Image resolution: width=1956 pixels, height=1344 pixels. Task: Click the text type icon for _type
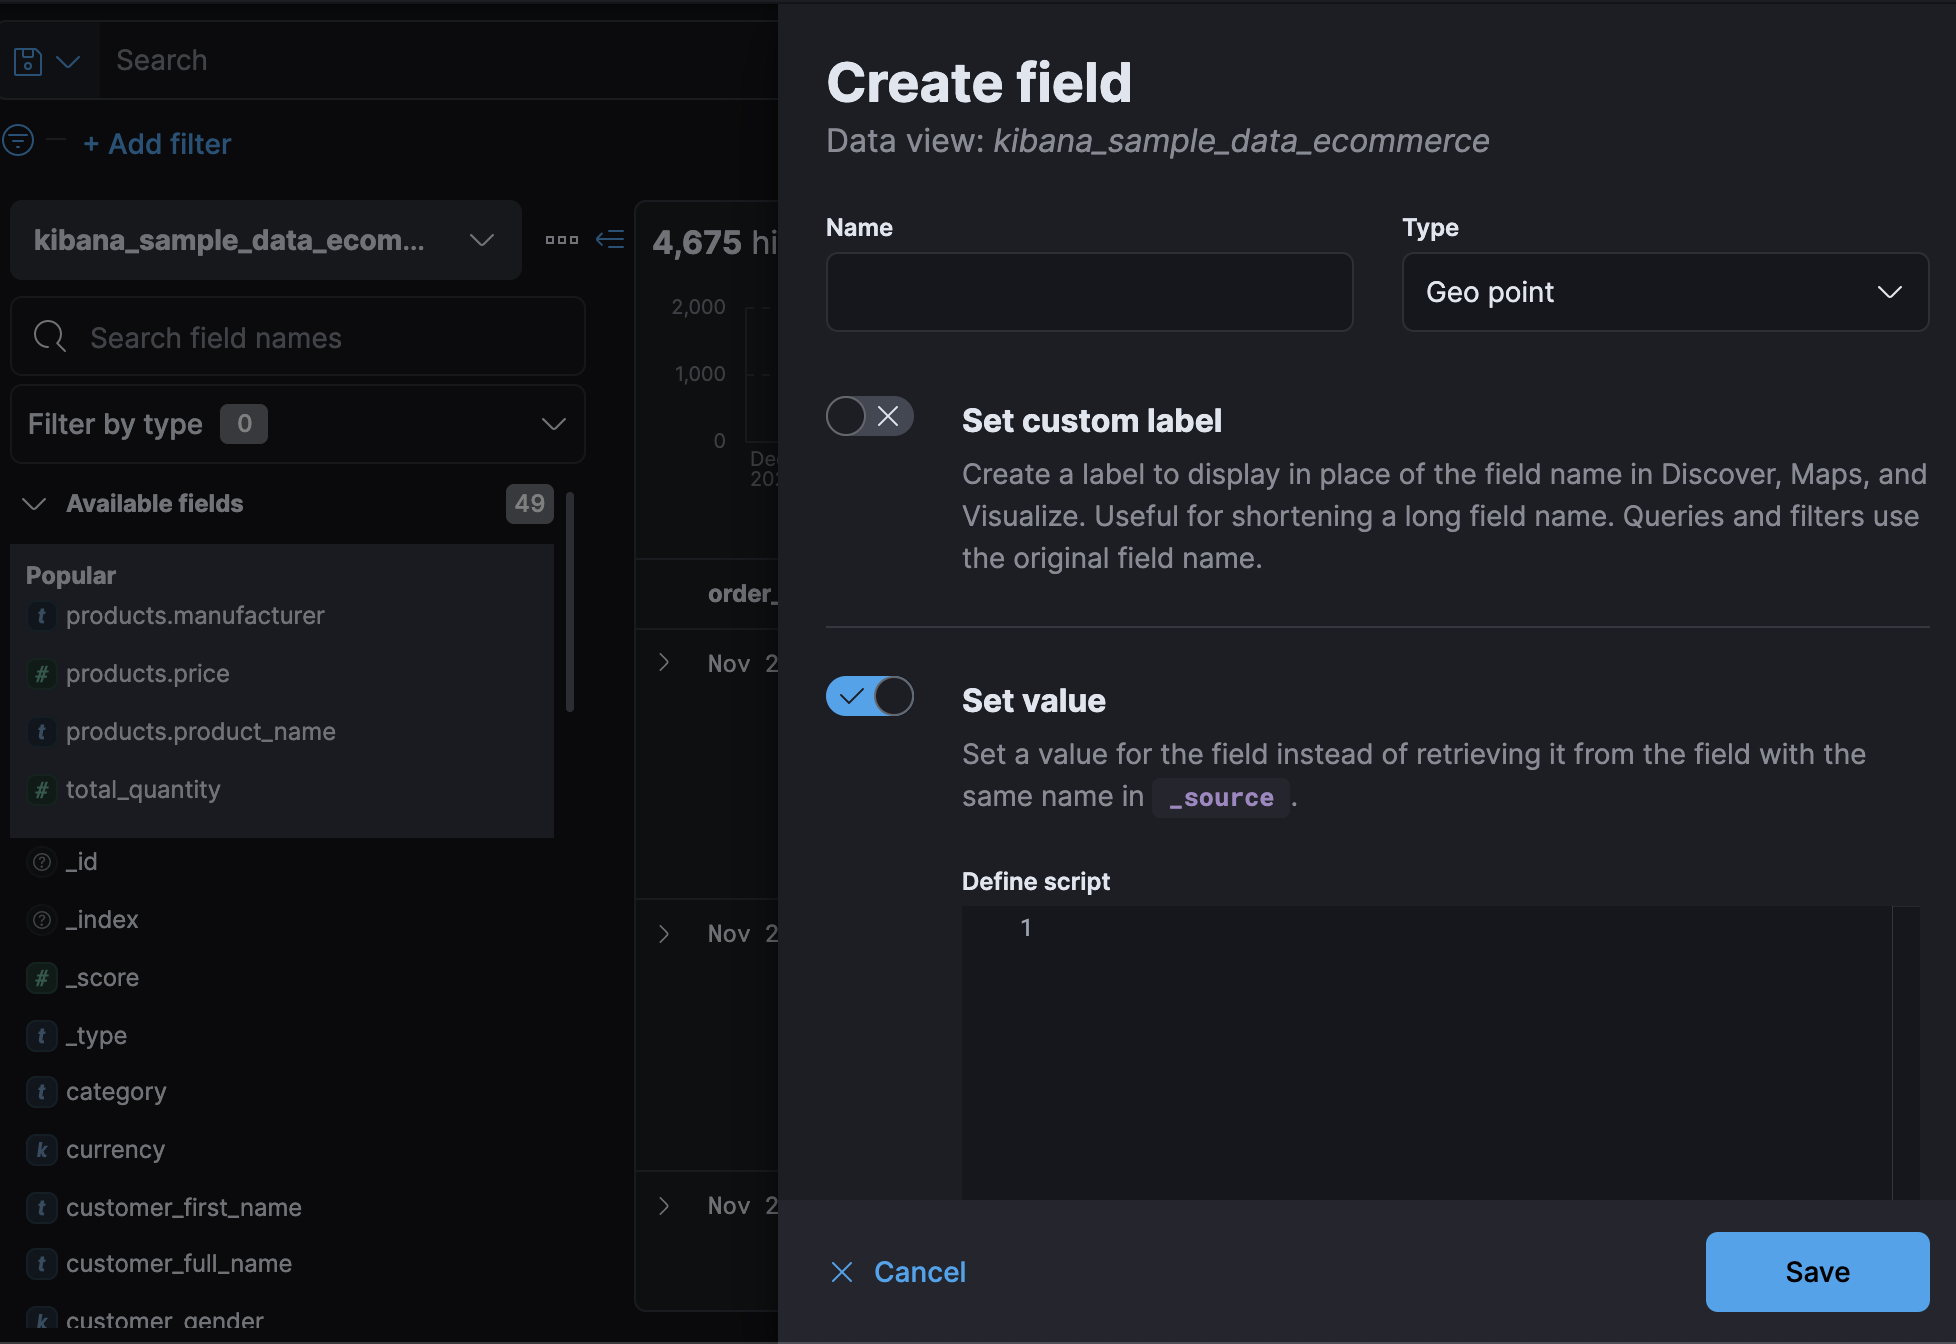tap(41, 1036)
